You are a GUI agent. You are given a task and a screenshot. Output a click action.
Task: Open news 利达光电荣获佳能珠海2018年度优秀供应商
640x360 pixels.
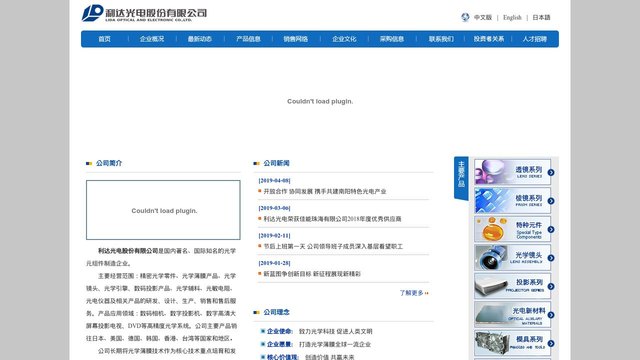pyautogui.click(x=332, y=219)
